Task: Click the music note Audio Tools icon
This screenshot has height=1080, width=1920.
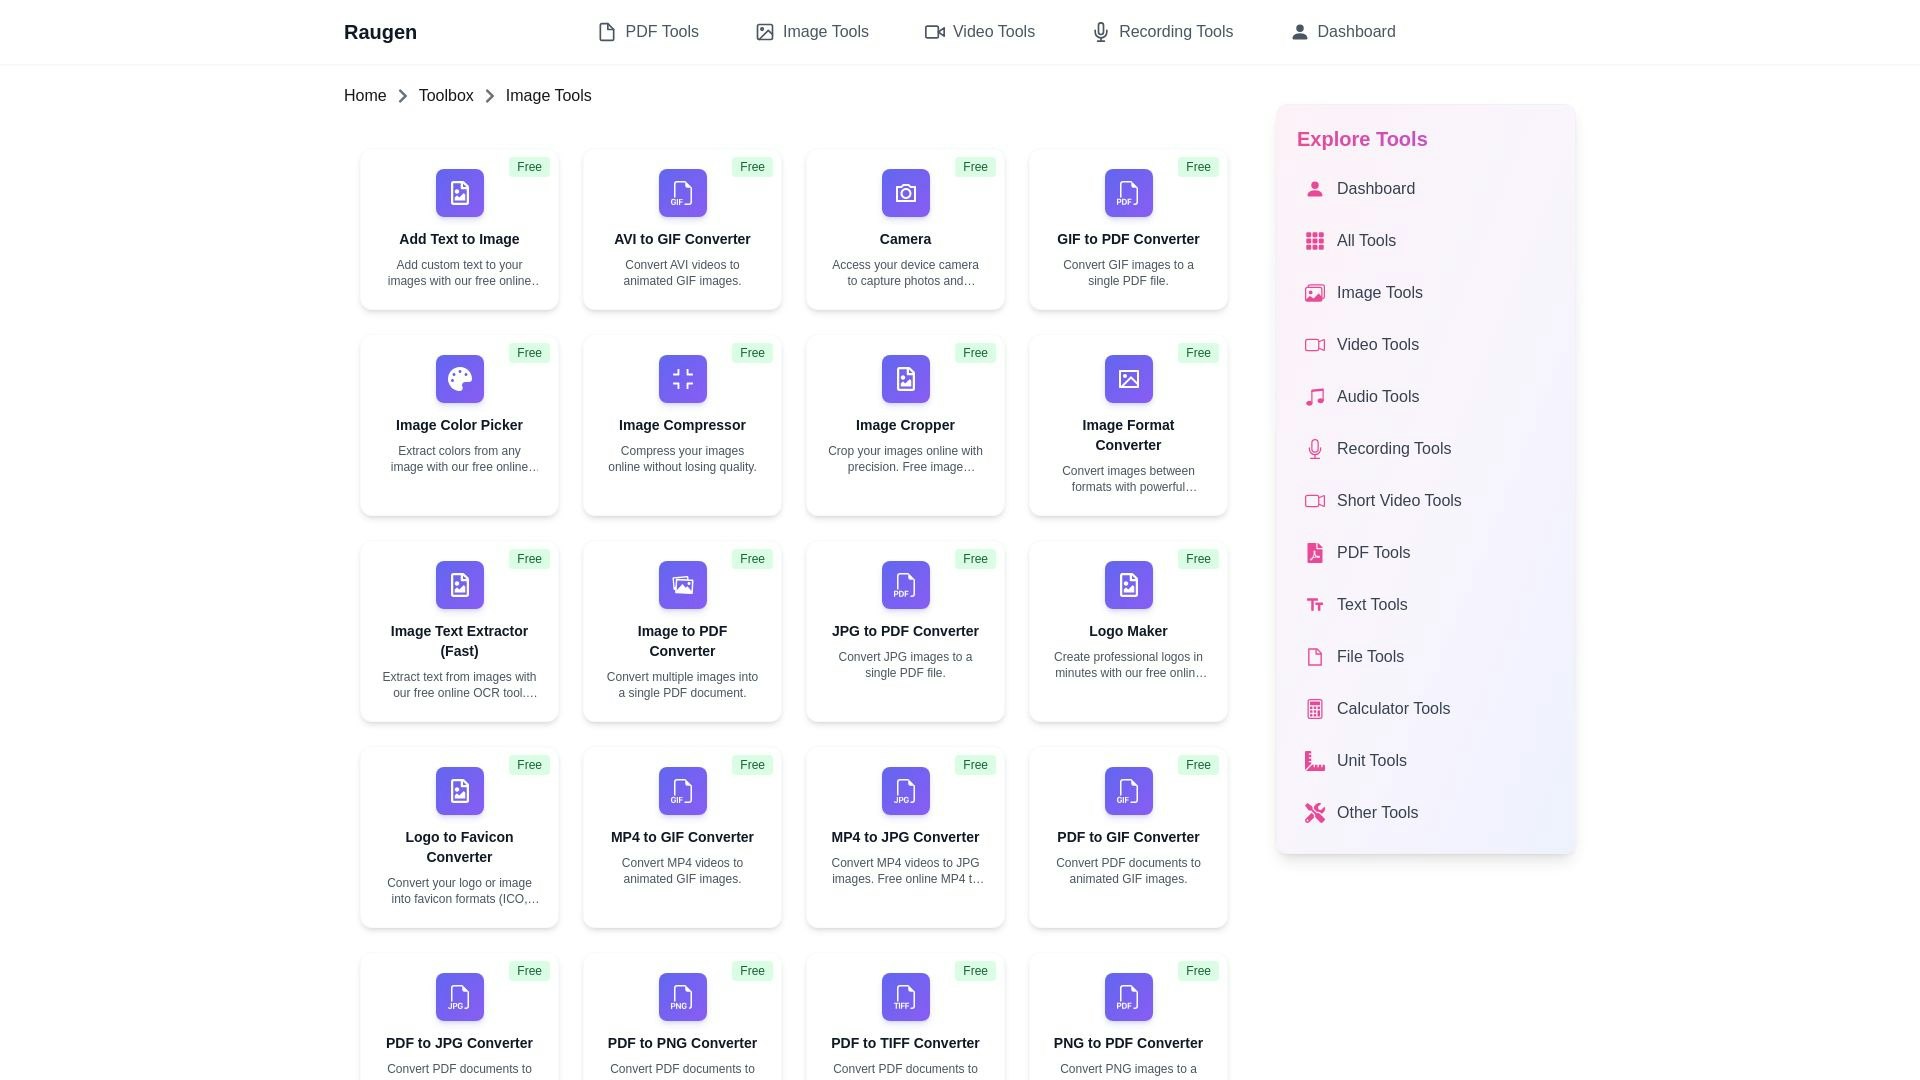Action: pyautogui.click(x=1314, y=397)
